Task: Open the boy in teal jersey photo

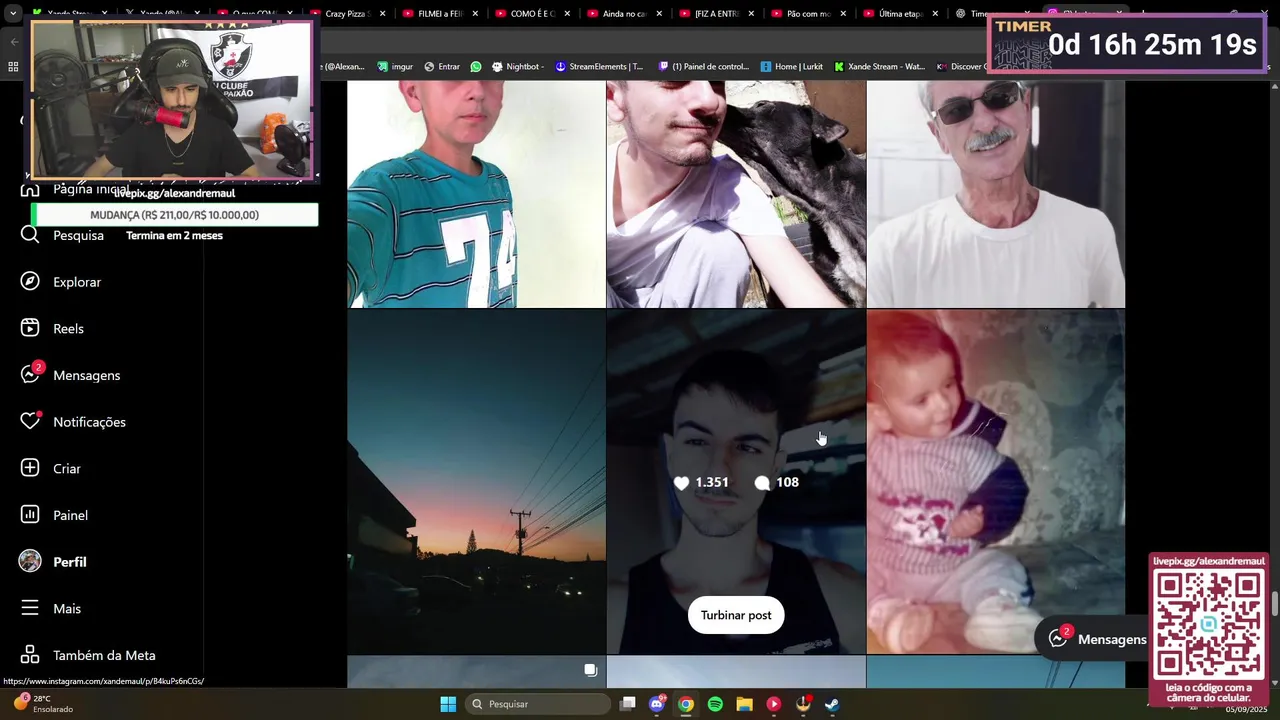Action: coord(476,194)
